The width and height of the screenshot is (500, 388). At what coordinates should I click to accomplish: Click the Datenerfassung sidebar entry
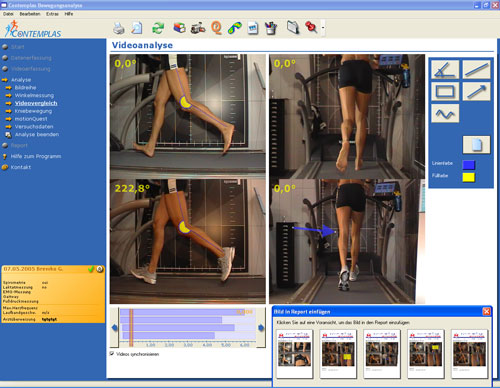31,58
